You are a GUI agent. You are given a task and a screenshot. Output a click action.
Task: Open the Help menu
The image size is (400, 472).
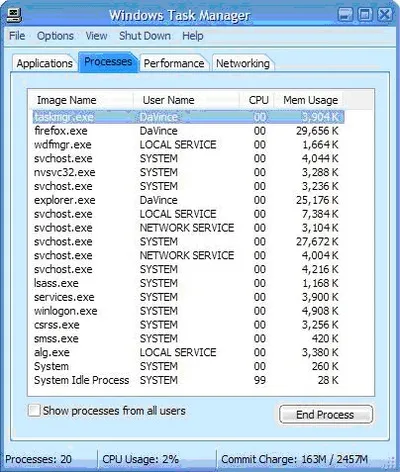193,36
